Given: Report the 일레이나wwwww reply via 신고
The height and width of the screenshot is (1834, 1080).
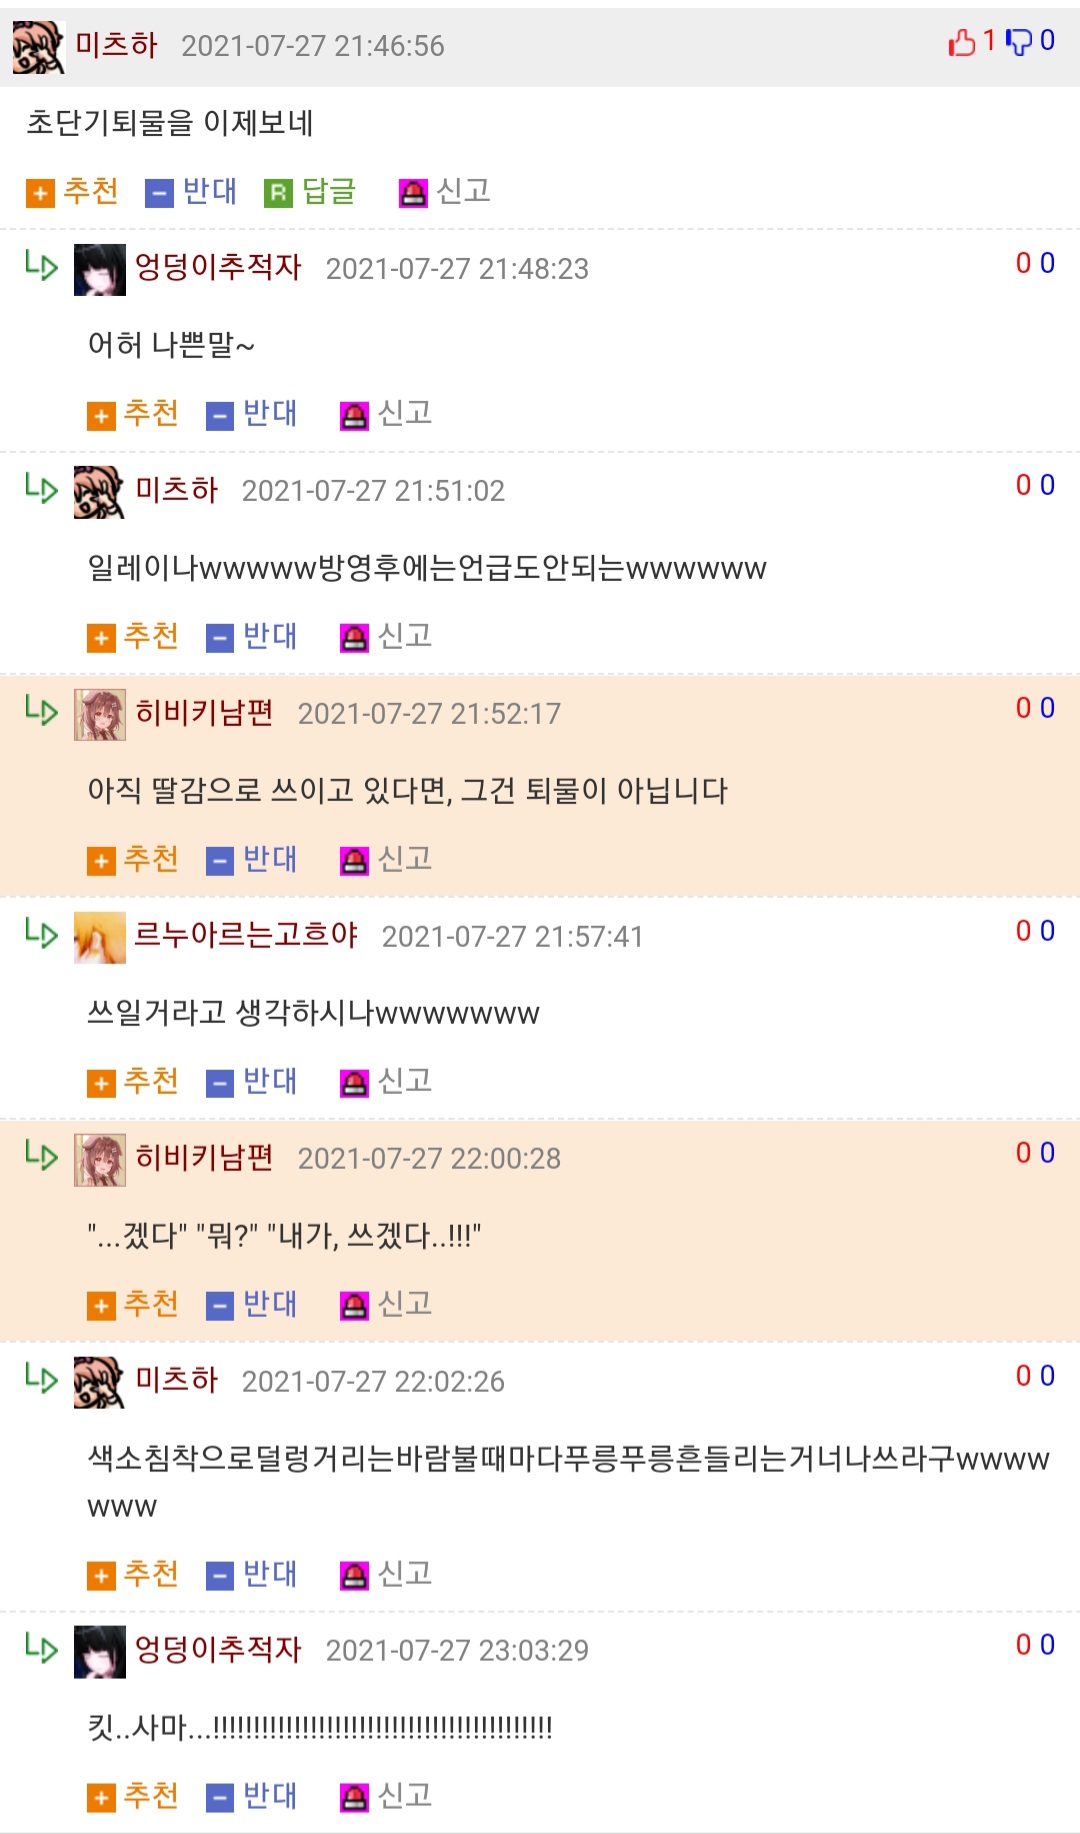Looking at the screenshot, I should point(386,637).
